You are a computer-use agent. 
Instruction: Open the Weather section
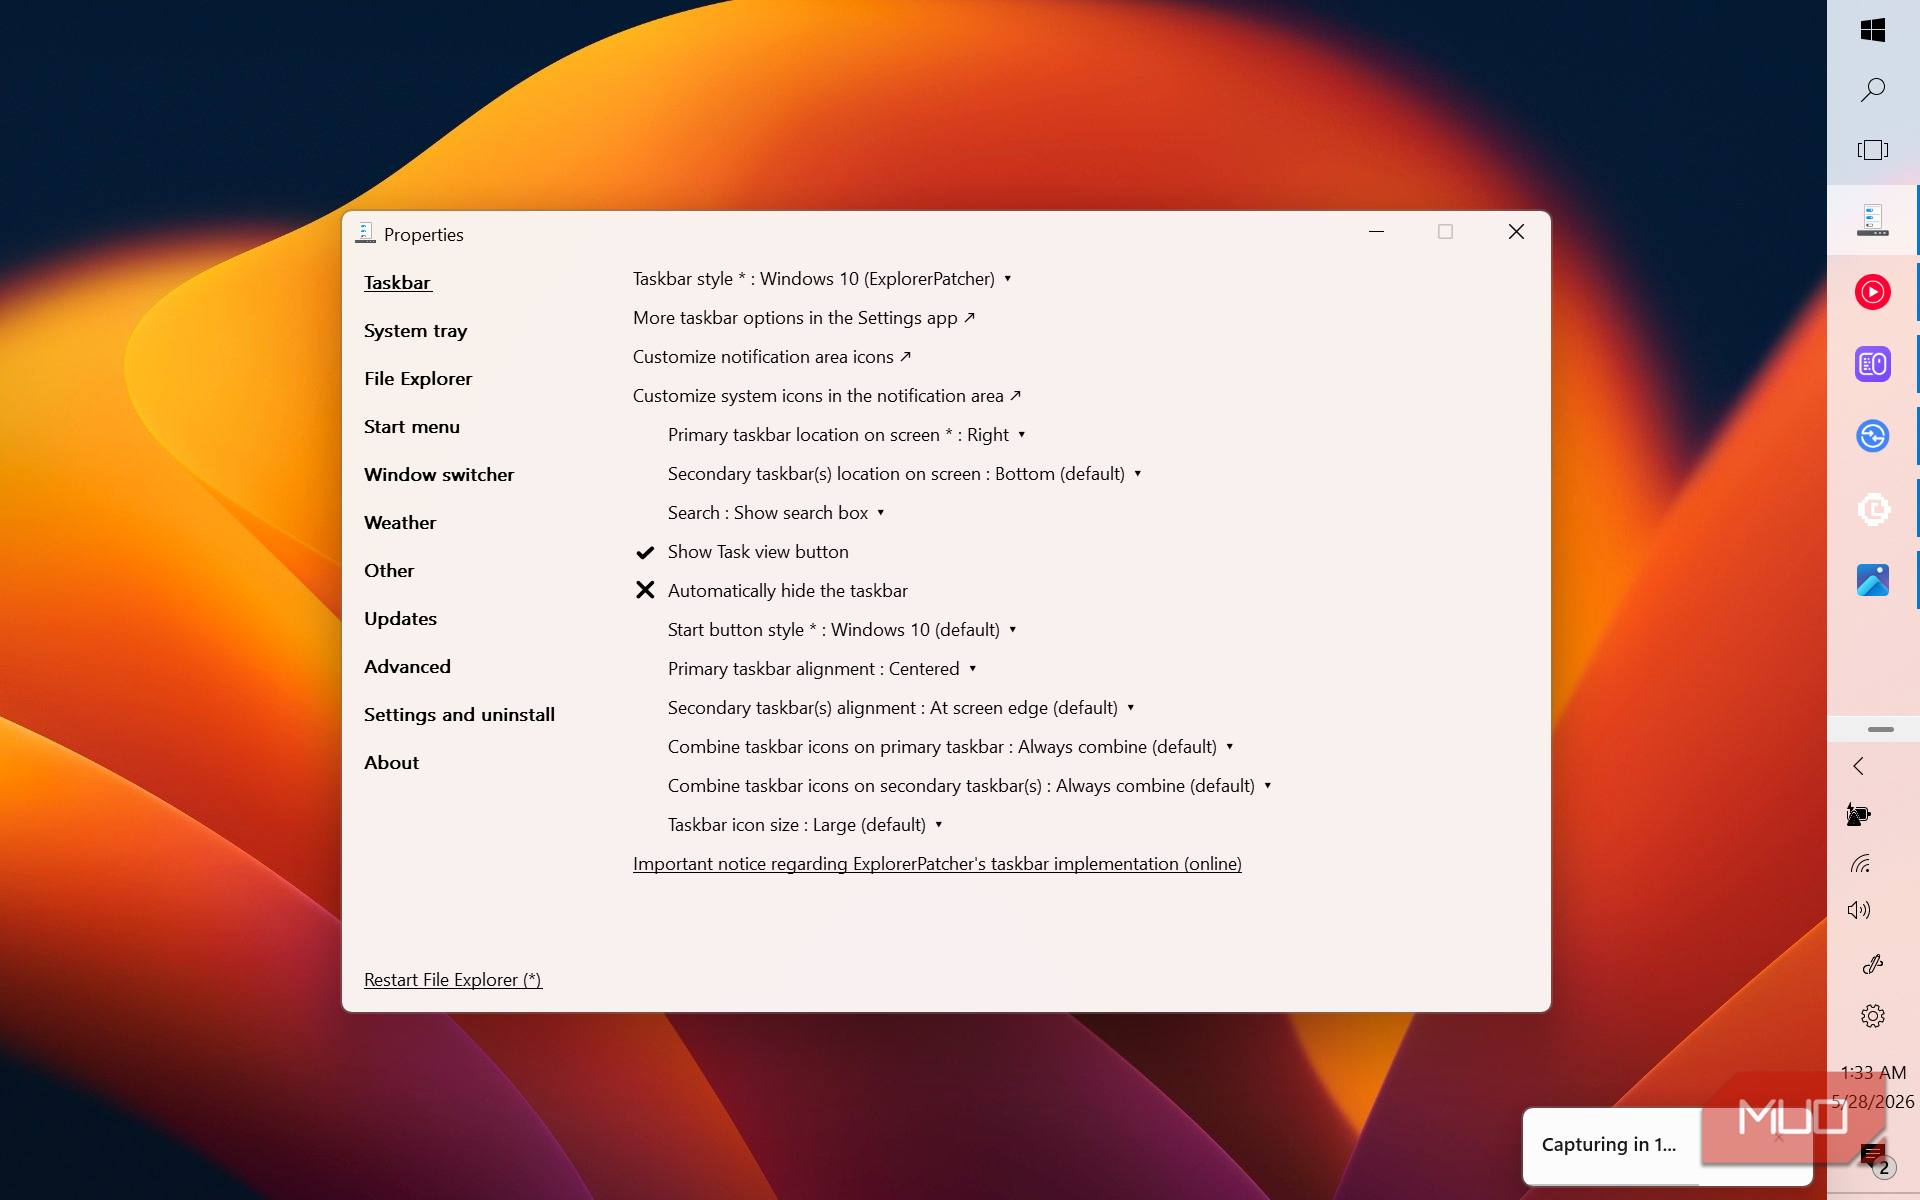400,523
